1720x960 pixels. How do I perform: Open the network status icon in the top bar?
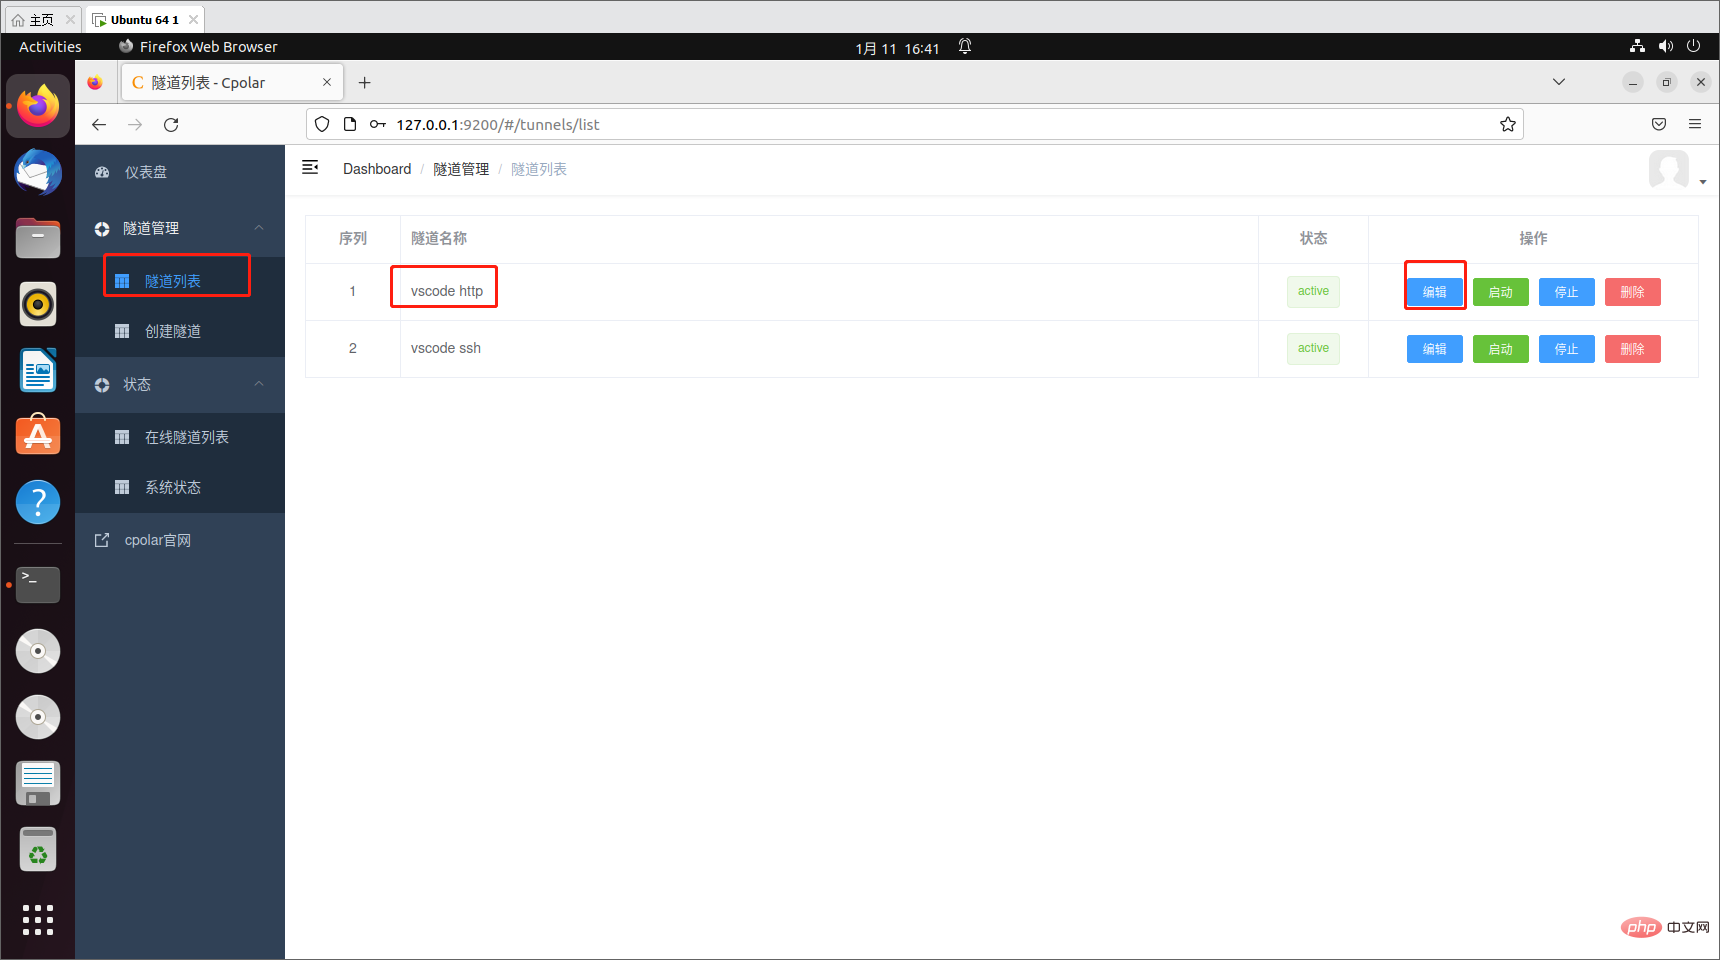pos(1637,46)
